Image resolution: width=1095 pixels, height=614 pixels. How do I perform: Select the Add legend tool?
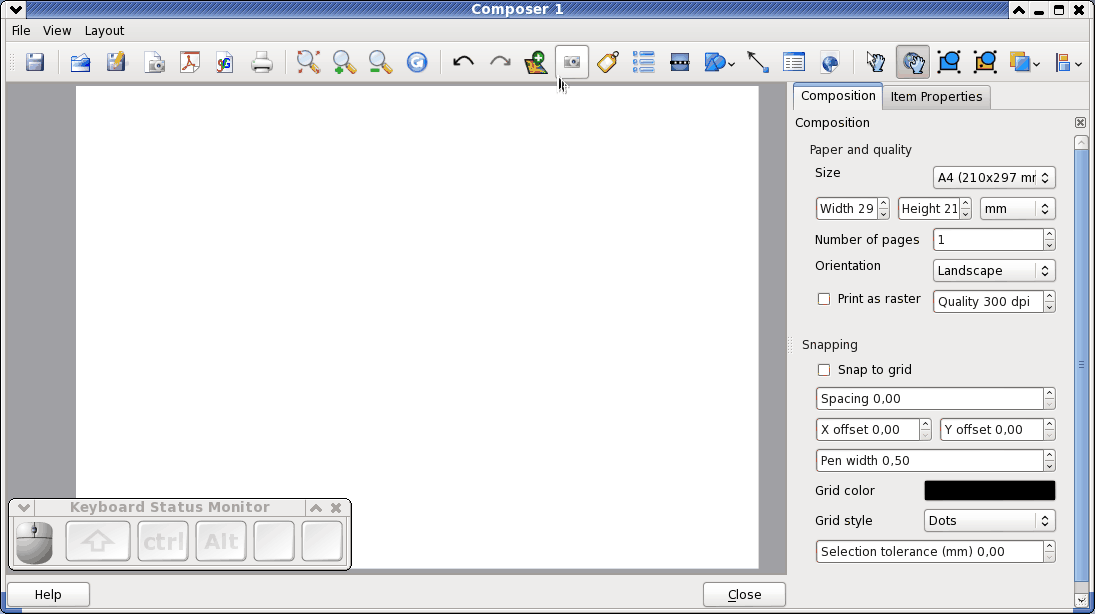pos(643,62)
